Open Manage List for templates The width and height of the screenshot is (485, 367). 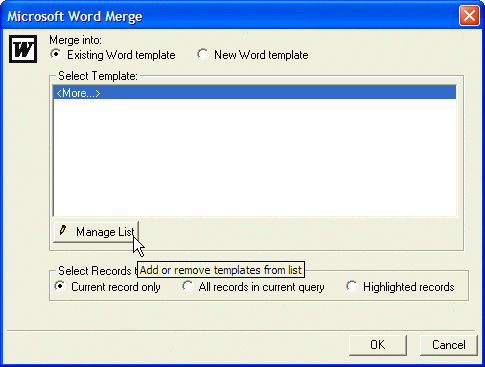[96, 231]
